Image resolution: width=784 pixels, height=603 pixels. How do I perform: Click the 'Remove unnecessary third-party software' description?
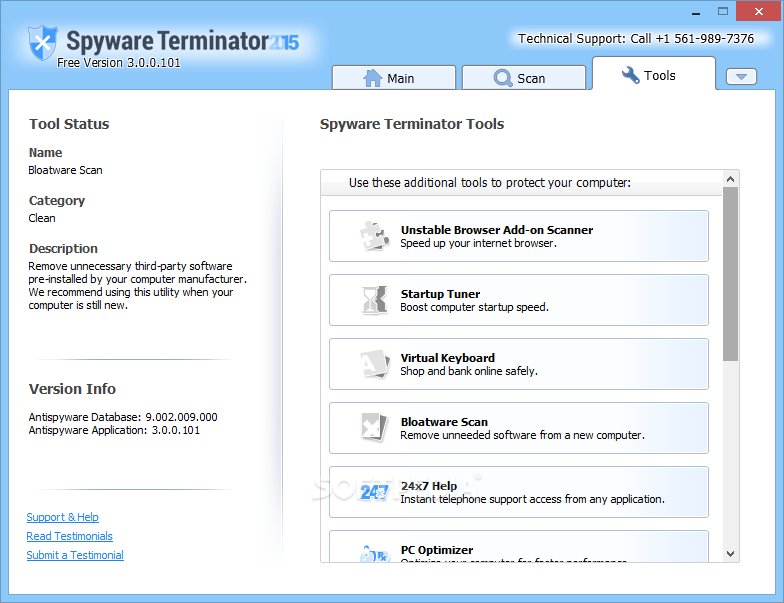[x=138, y=286]
